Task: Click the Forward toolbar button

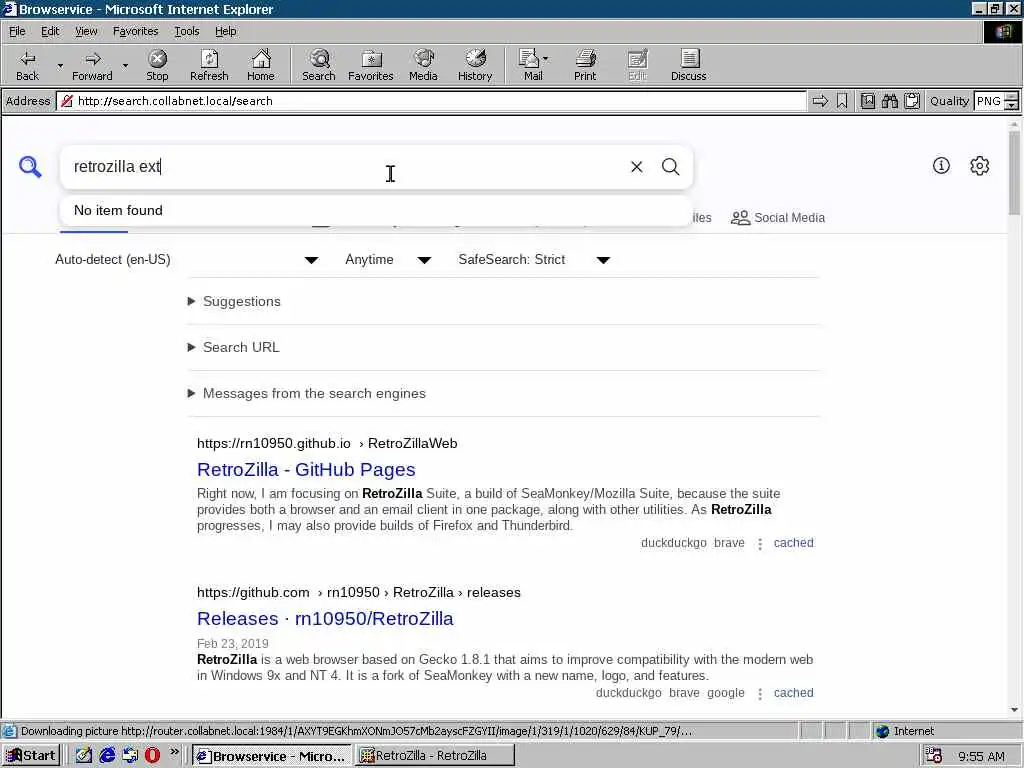Action: (92, 65)
